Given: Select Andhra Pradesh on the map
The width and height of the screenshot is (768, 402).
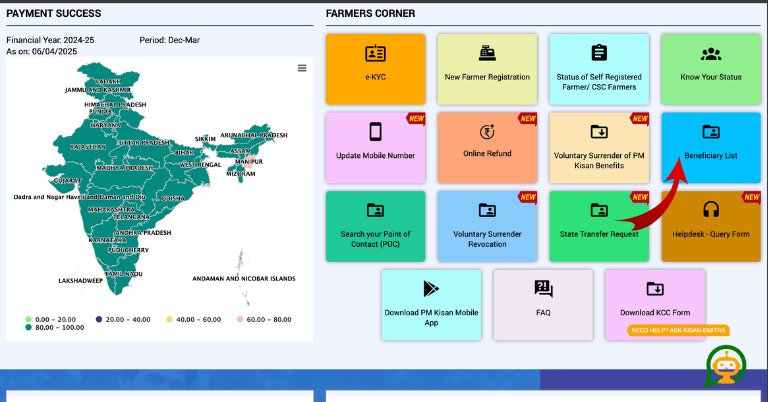Looking at the screenshot, I should tap(143, 233).
